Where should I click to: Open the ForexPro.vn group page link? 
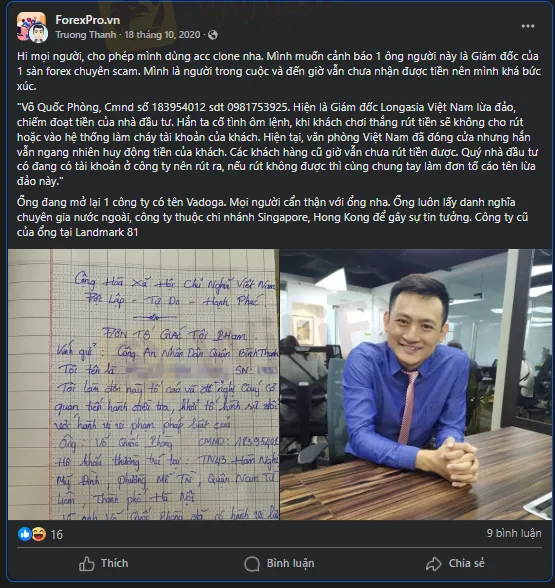click(88, 20)
